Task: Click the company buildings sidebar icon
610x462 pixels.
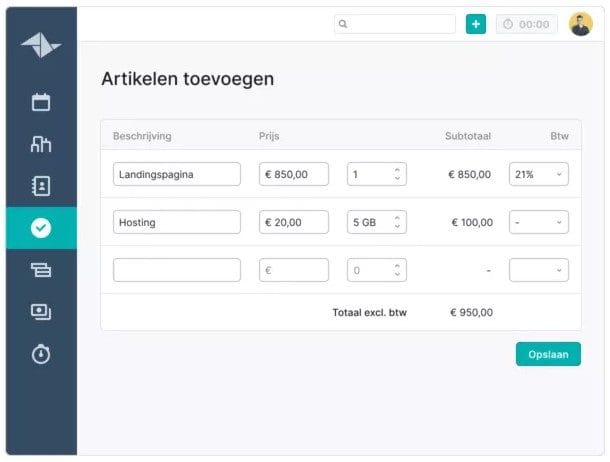Action: coord(41,144)
